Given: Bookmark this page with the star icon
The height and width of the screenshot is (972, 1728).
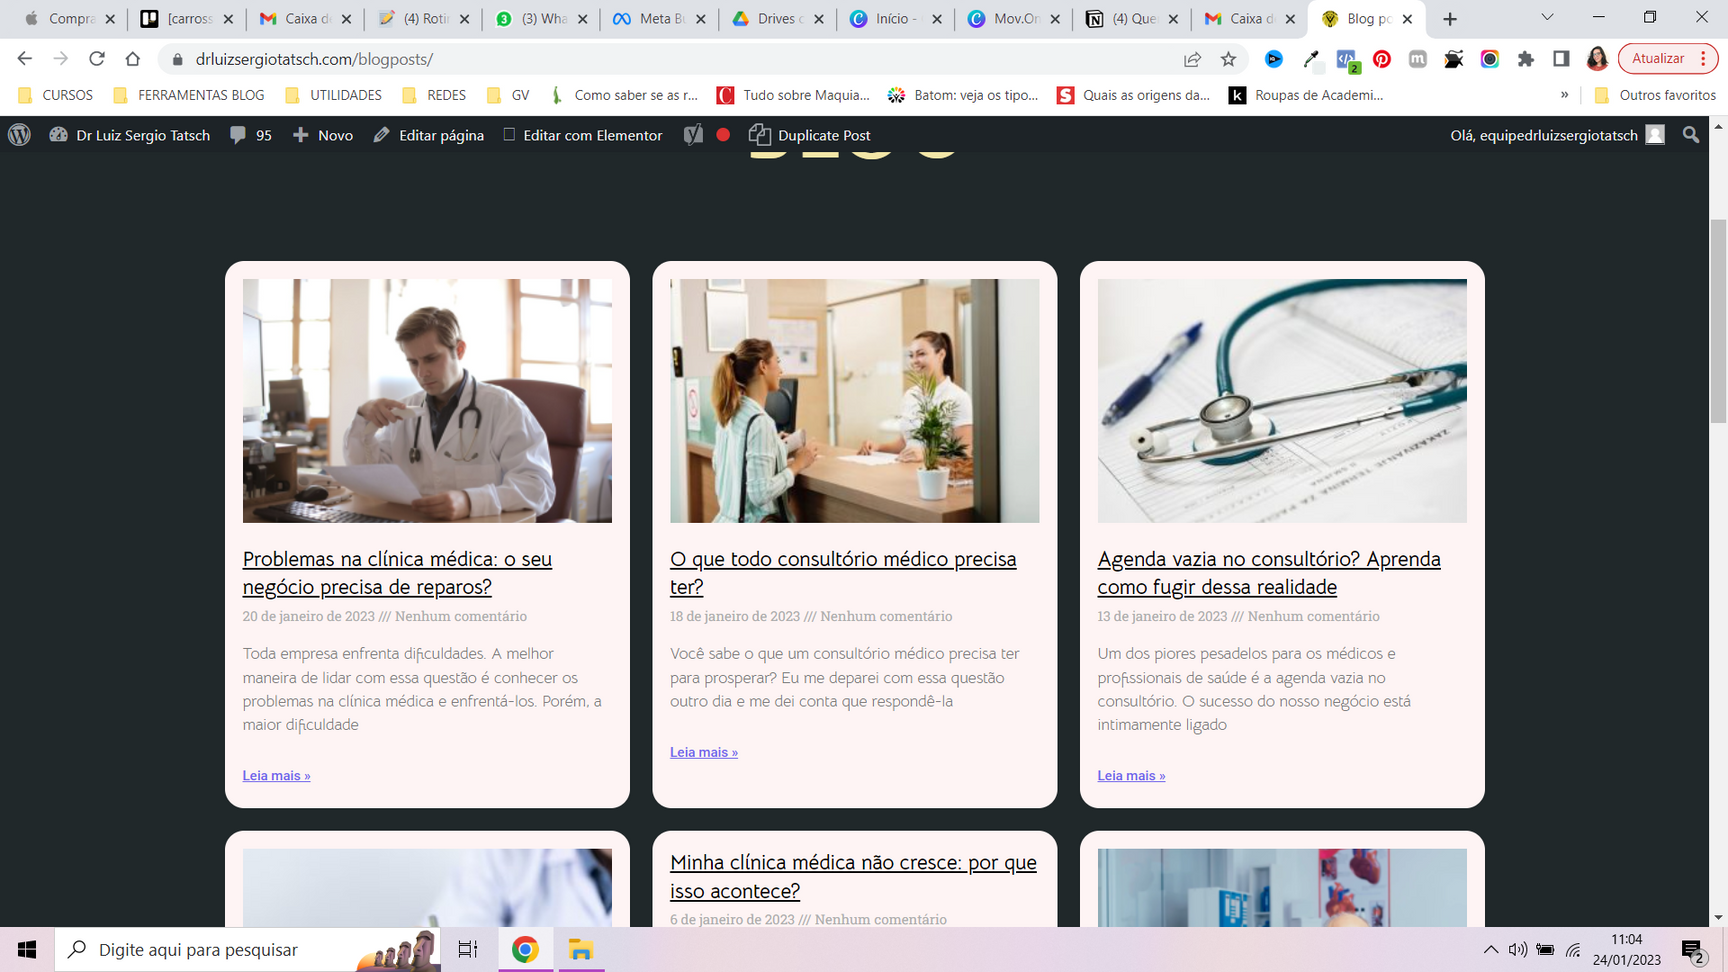Looking at the screenshot, I should click(x=1228, y=59).
